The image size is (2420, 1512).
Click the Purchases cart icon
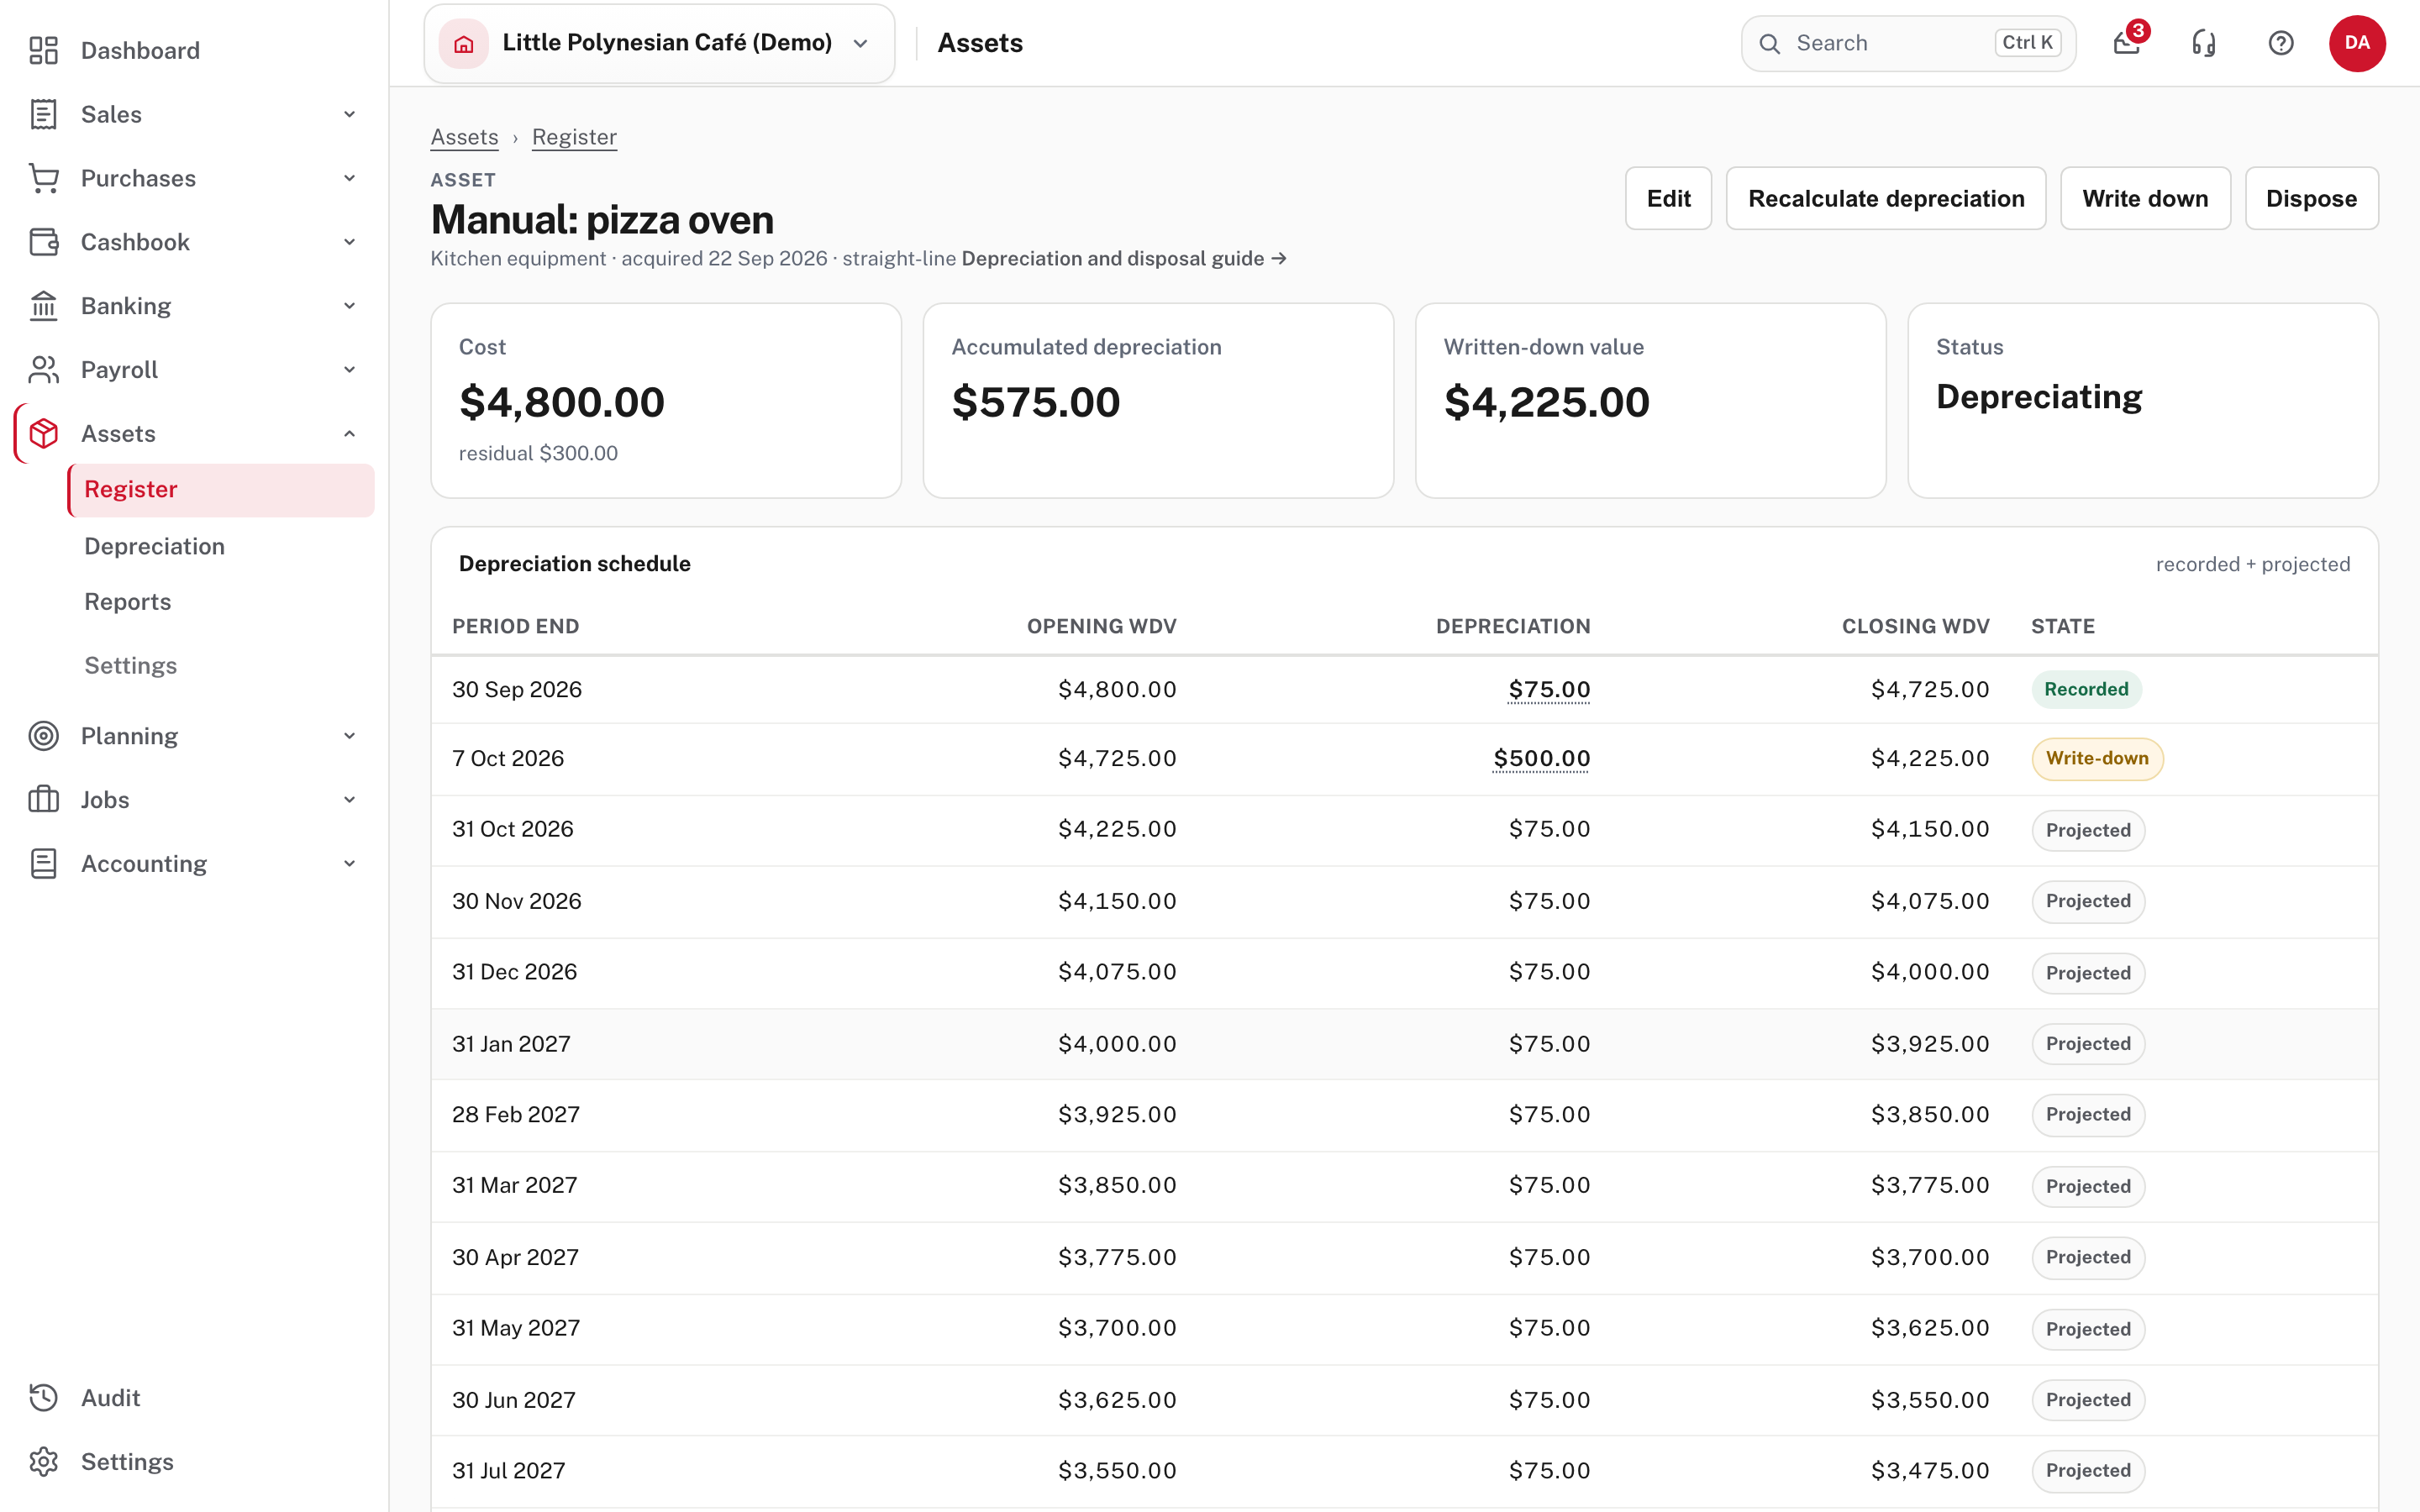(x=43, y=178)
